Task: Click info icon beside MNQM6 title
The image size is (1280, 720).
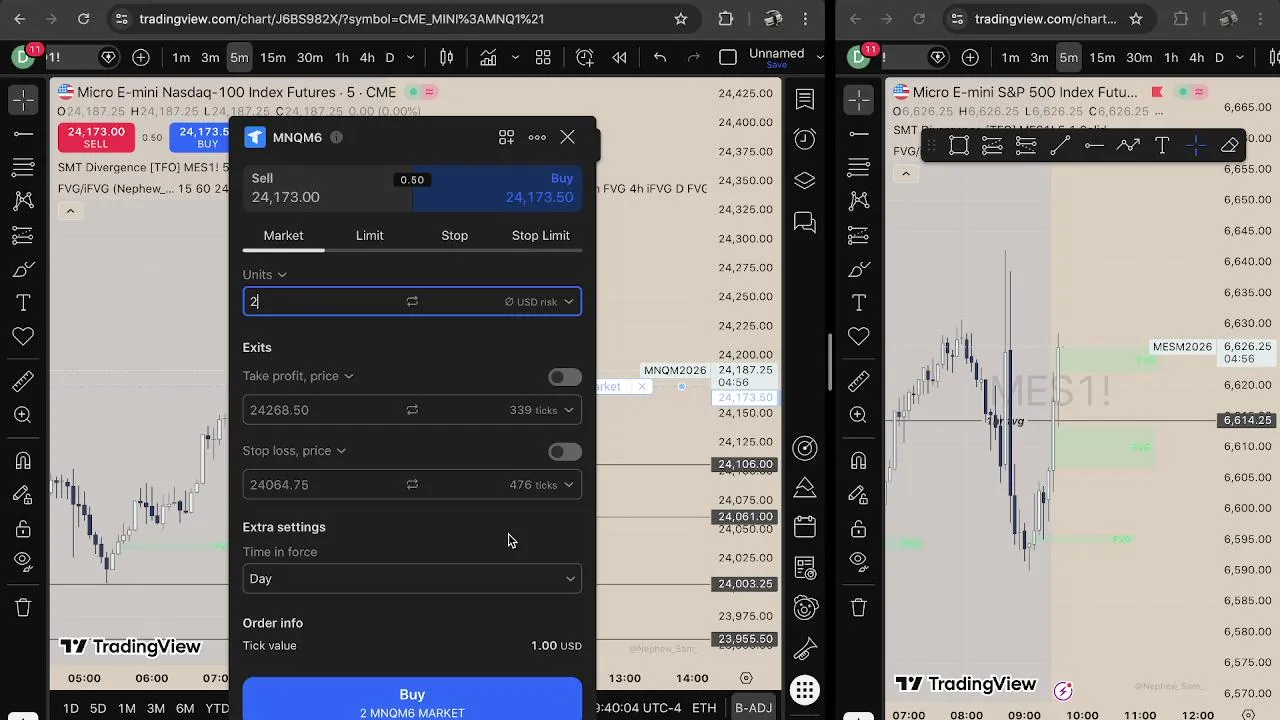Action: 336,137
